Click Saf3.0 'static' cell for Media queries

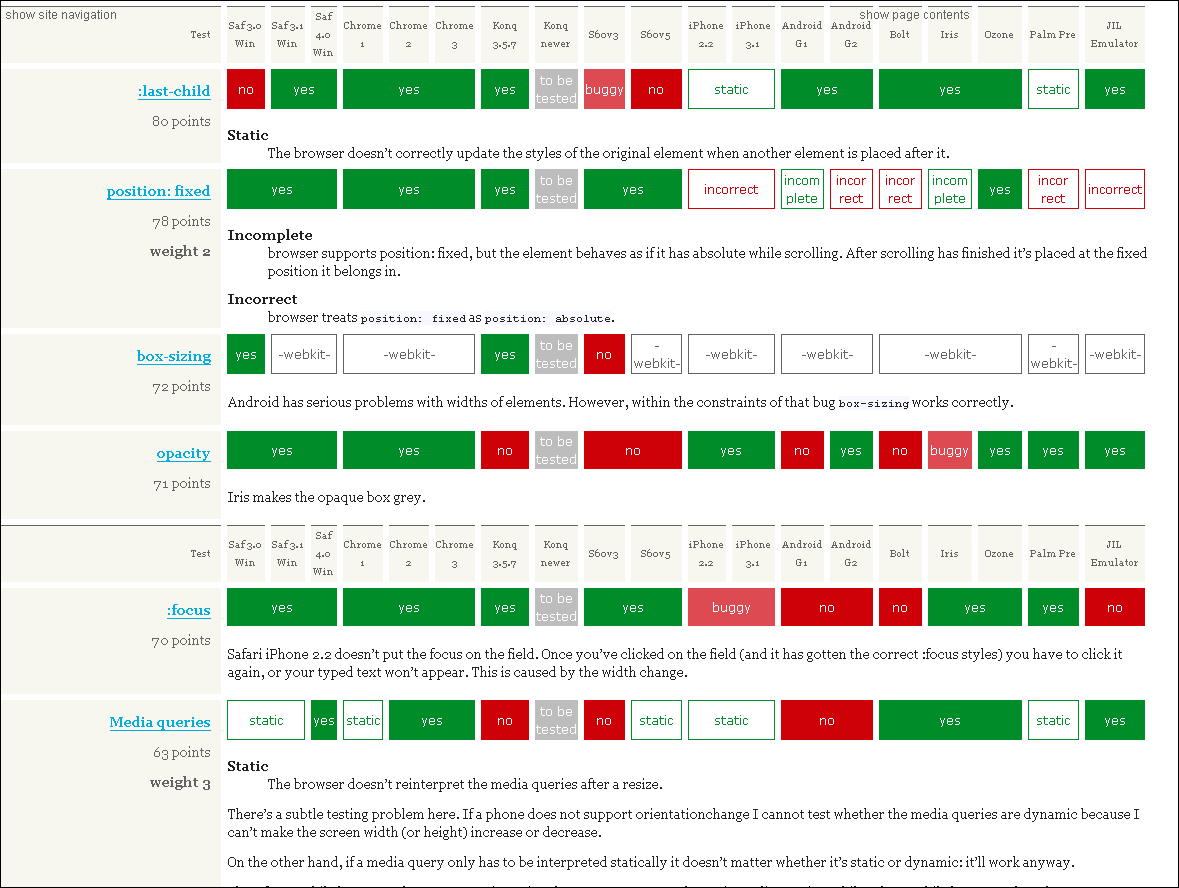(266, 720)
